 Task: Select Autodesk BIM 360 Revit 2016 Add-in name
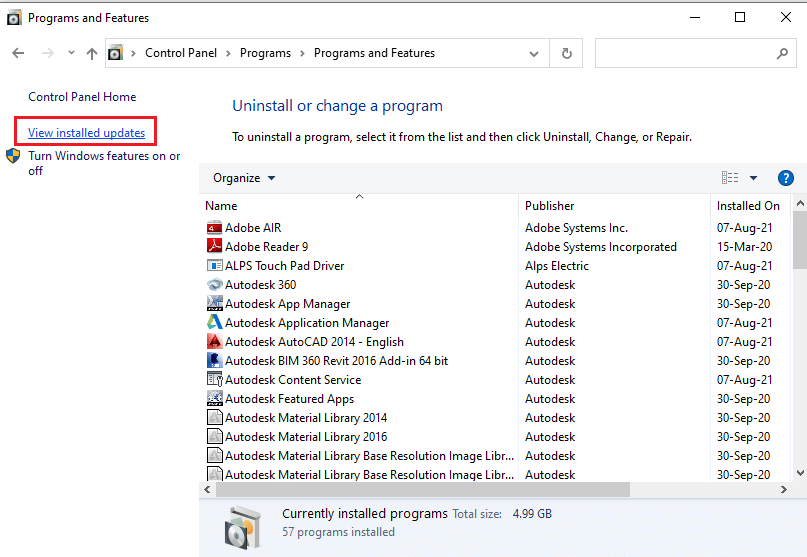click(x=336, y=361)
